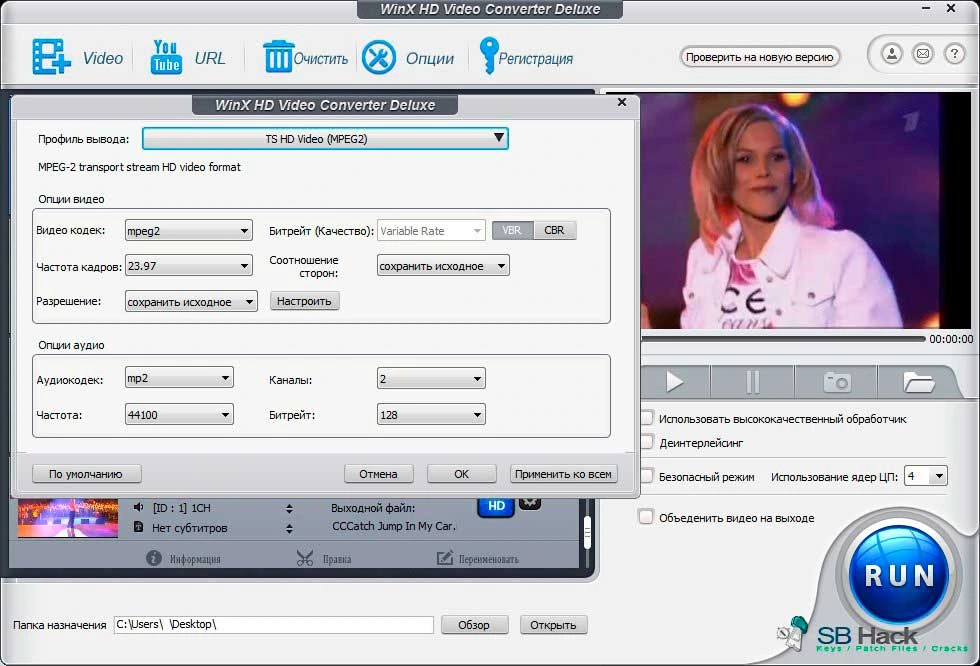
Task: Click the Регистрация key icon
Action: 488,56
